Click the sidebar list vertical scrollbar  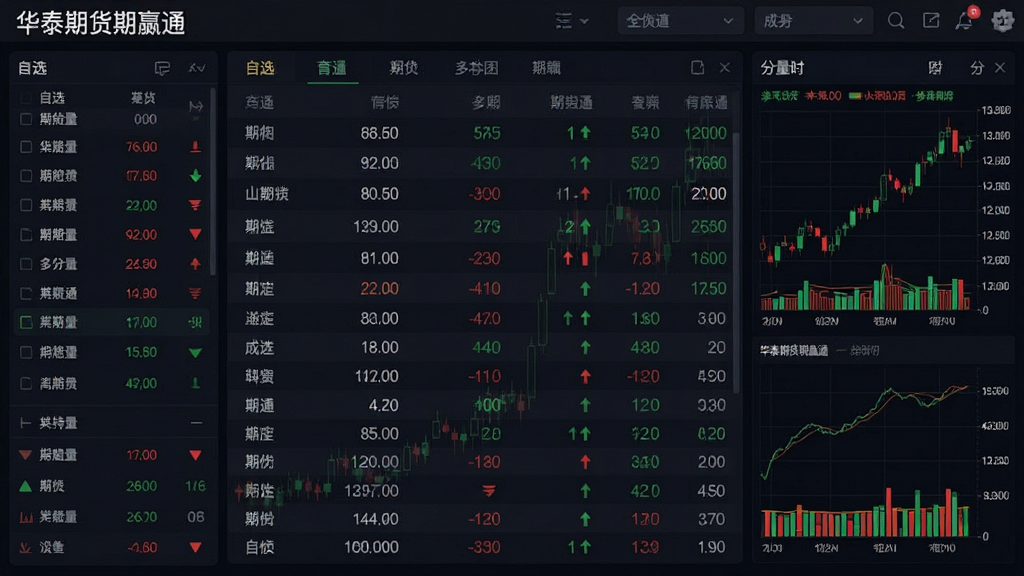[x=212, y=180]
